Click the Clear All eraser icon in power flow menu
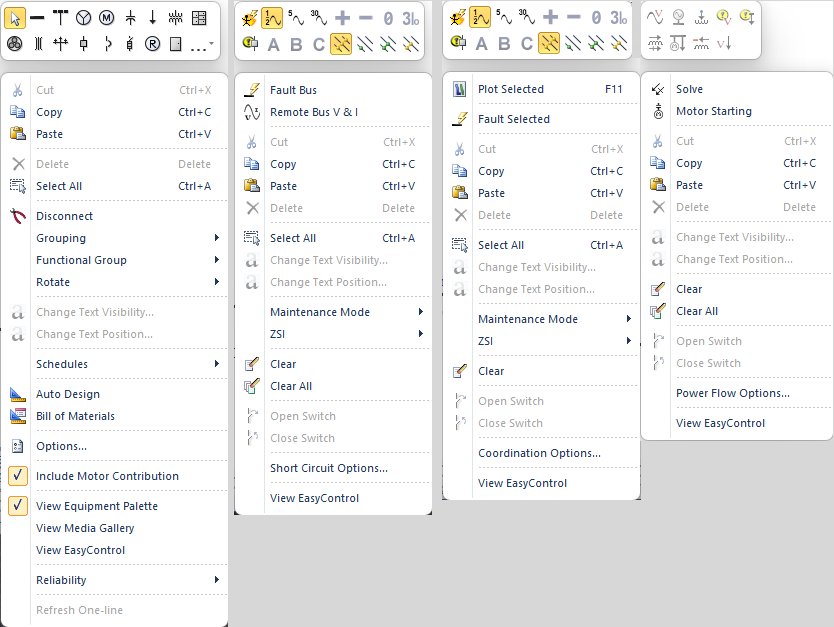Viewport: 834px width, 627px height. (658, 311)
